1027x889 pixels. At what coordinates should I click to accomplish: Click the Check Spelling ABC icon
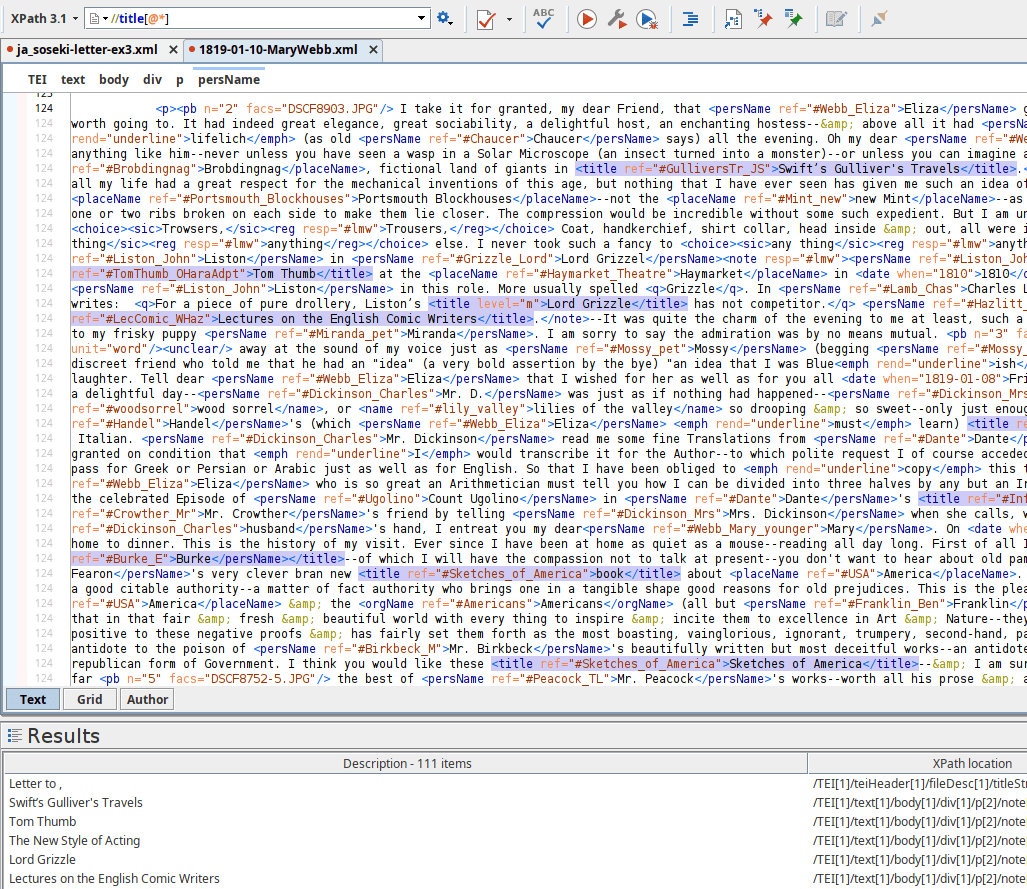[x=543, y=18]
